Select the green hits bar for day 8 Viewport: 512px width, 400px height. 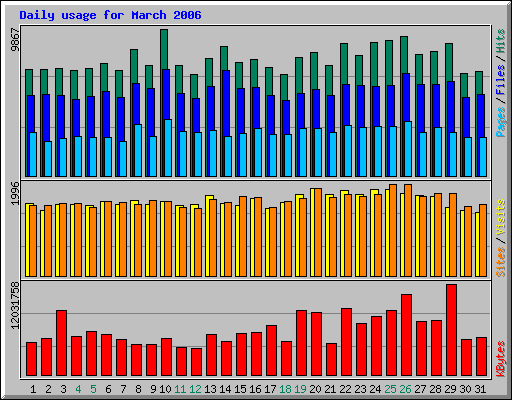click(x=134, y=66)
